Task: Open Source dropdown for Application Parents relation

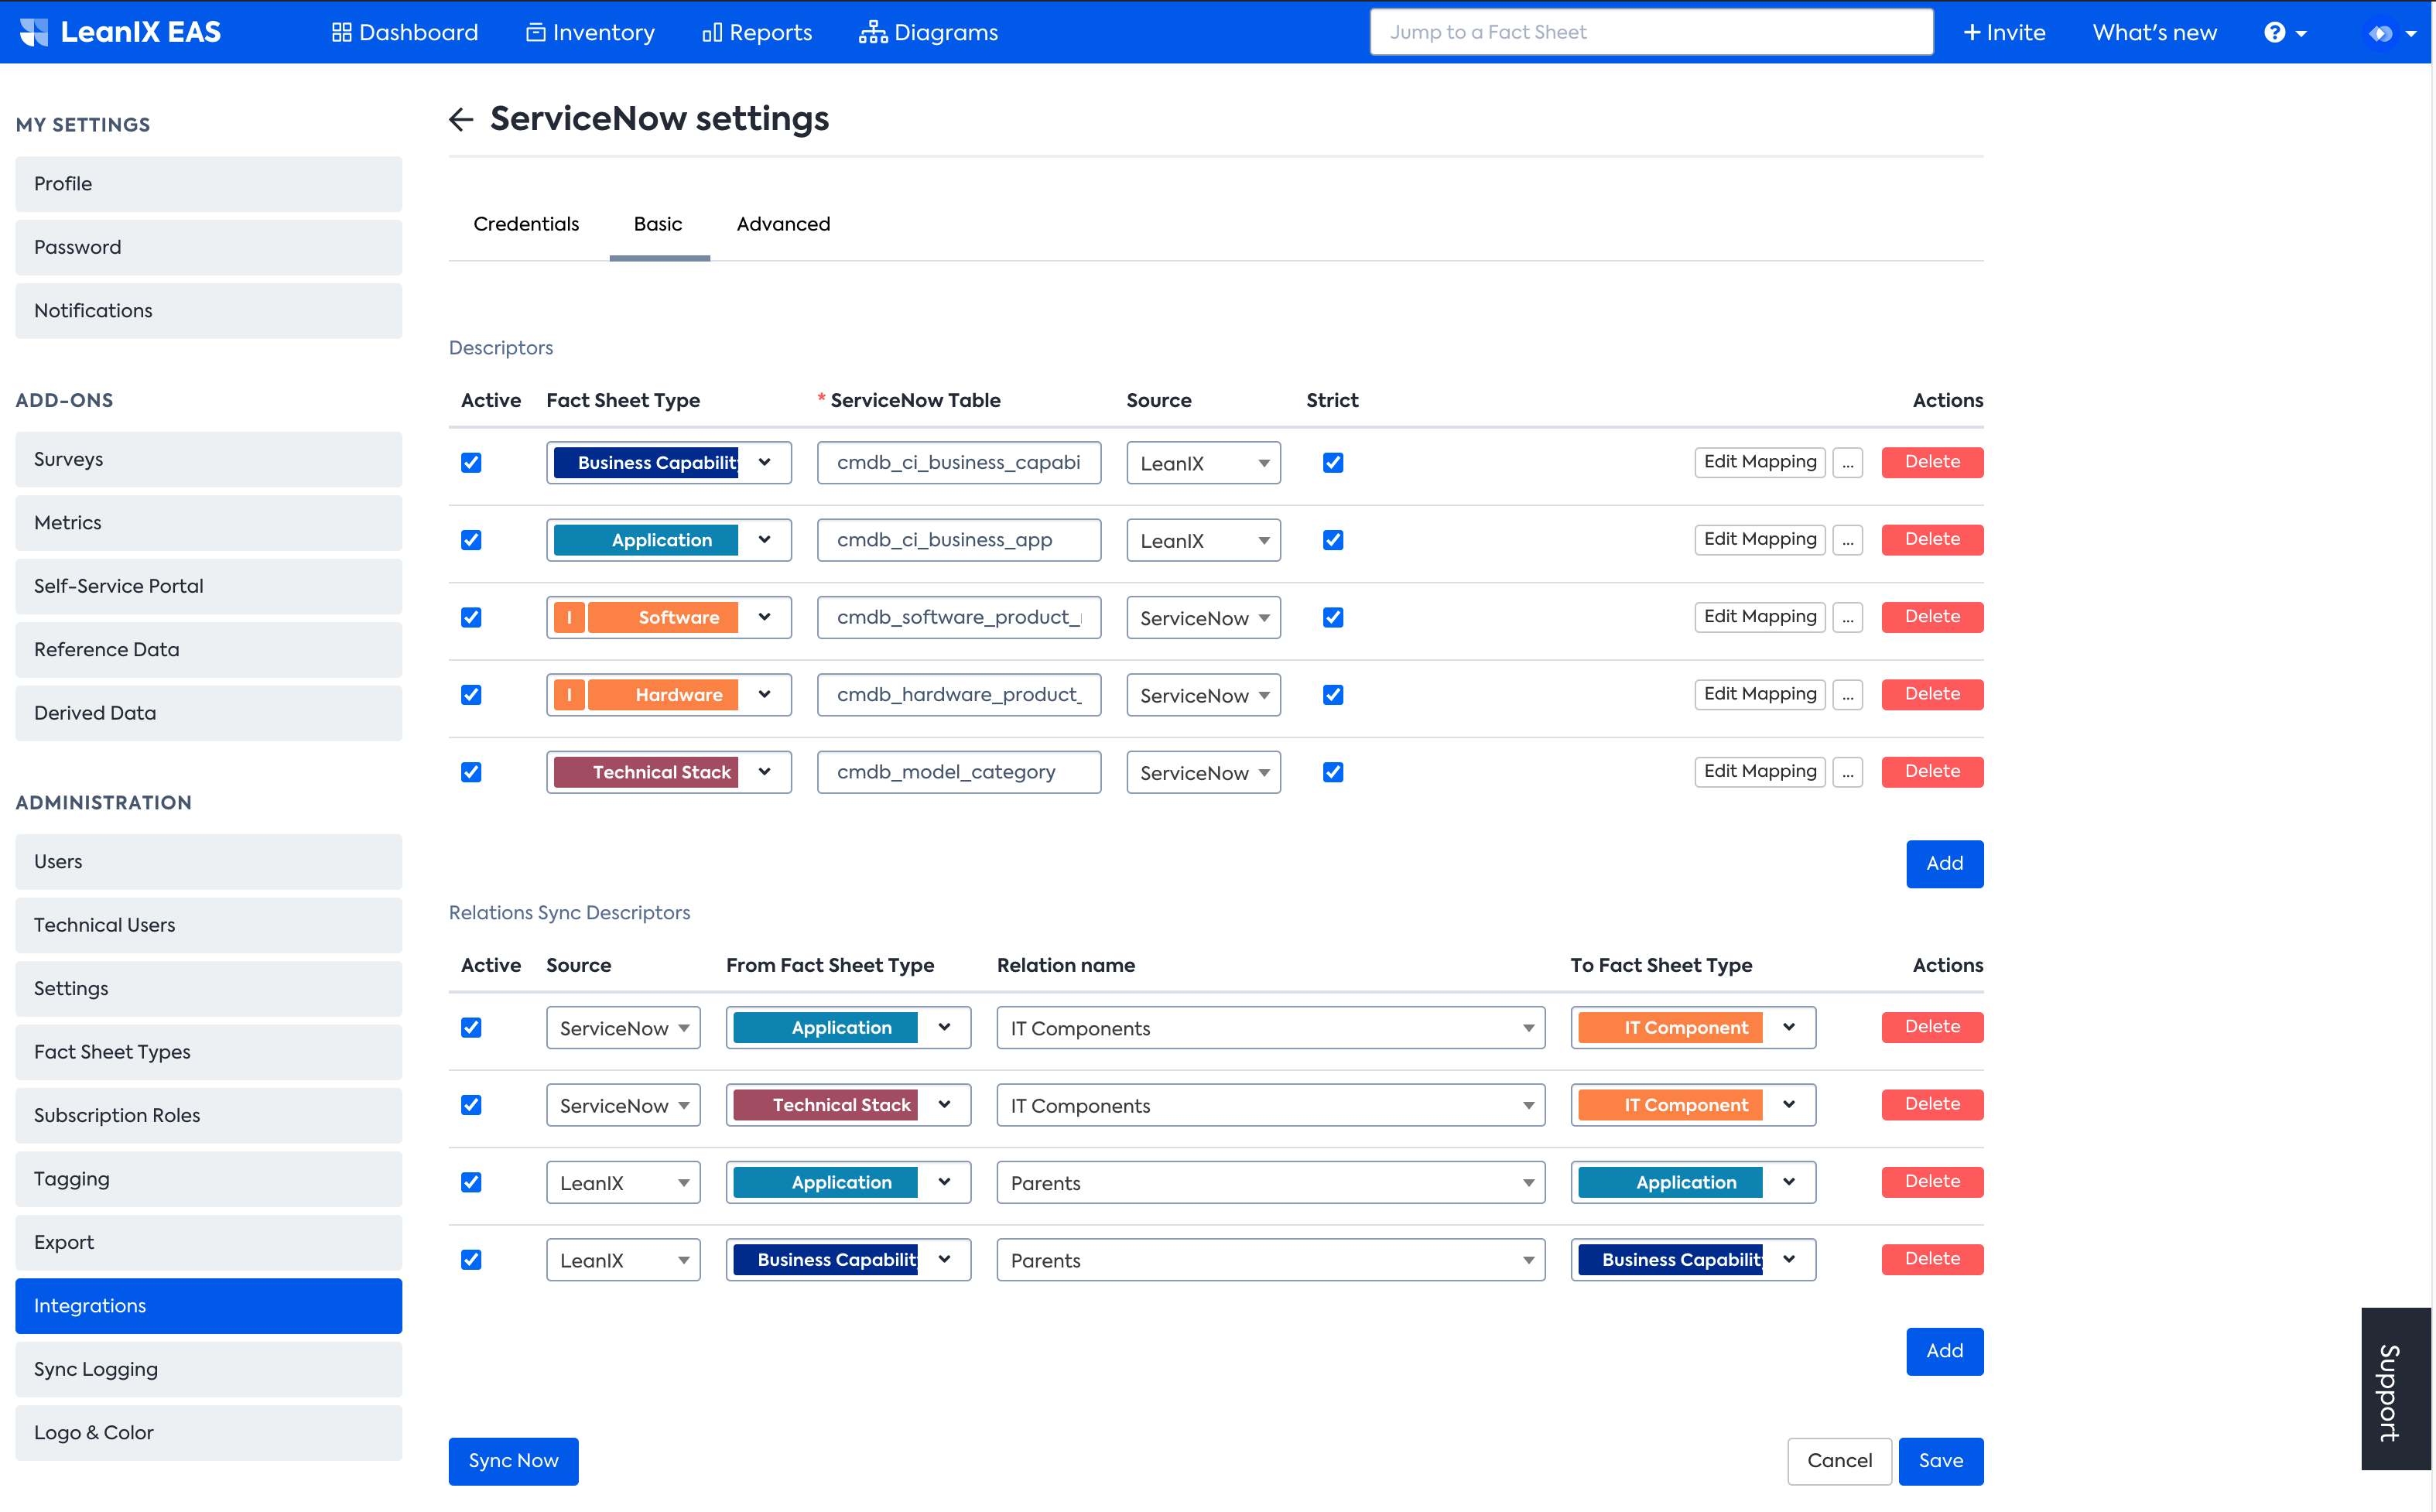Action: 623,1182
